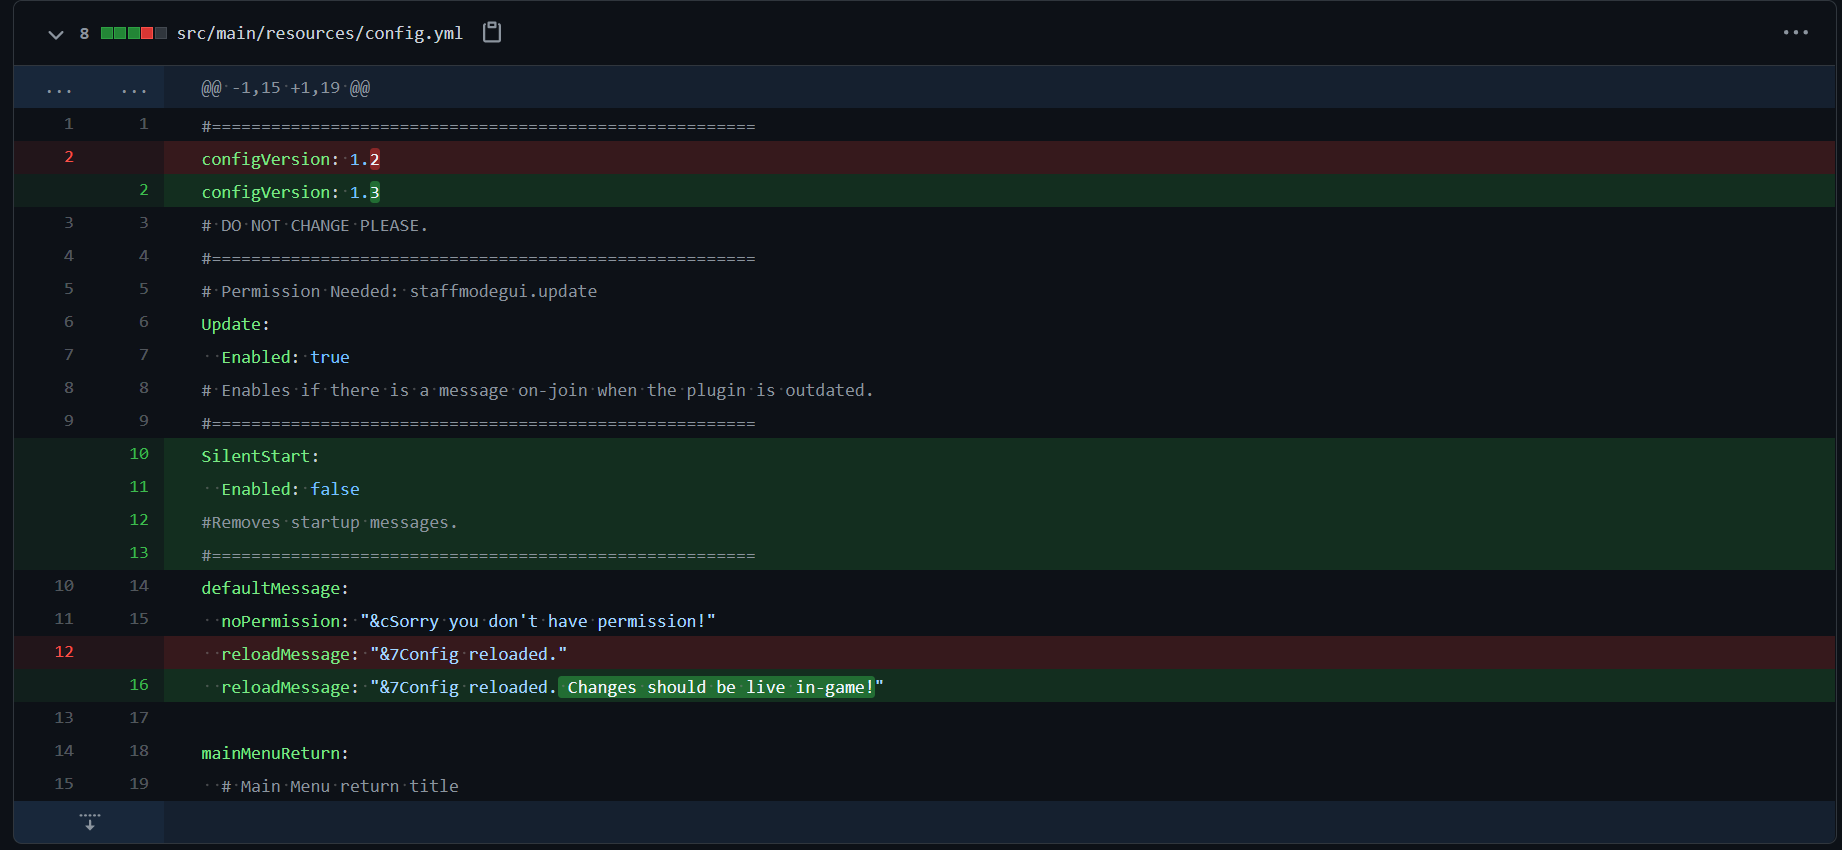Collapse the config.yml file diff
The width and height of the screenshot is (1842, 850).
pyautogui.click(x=56, y=34)
